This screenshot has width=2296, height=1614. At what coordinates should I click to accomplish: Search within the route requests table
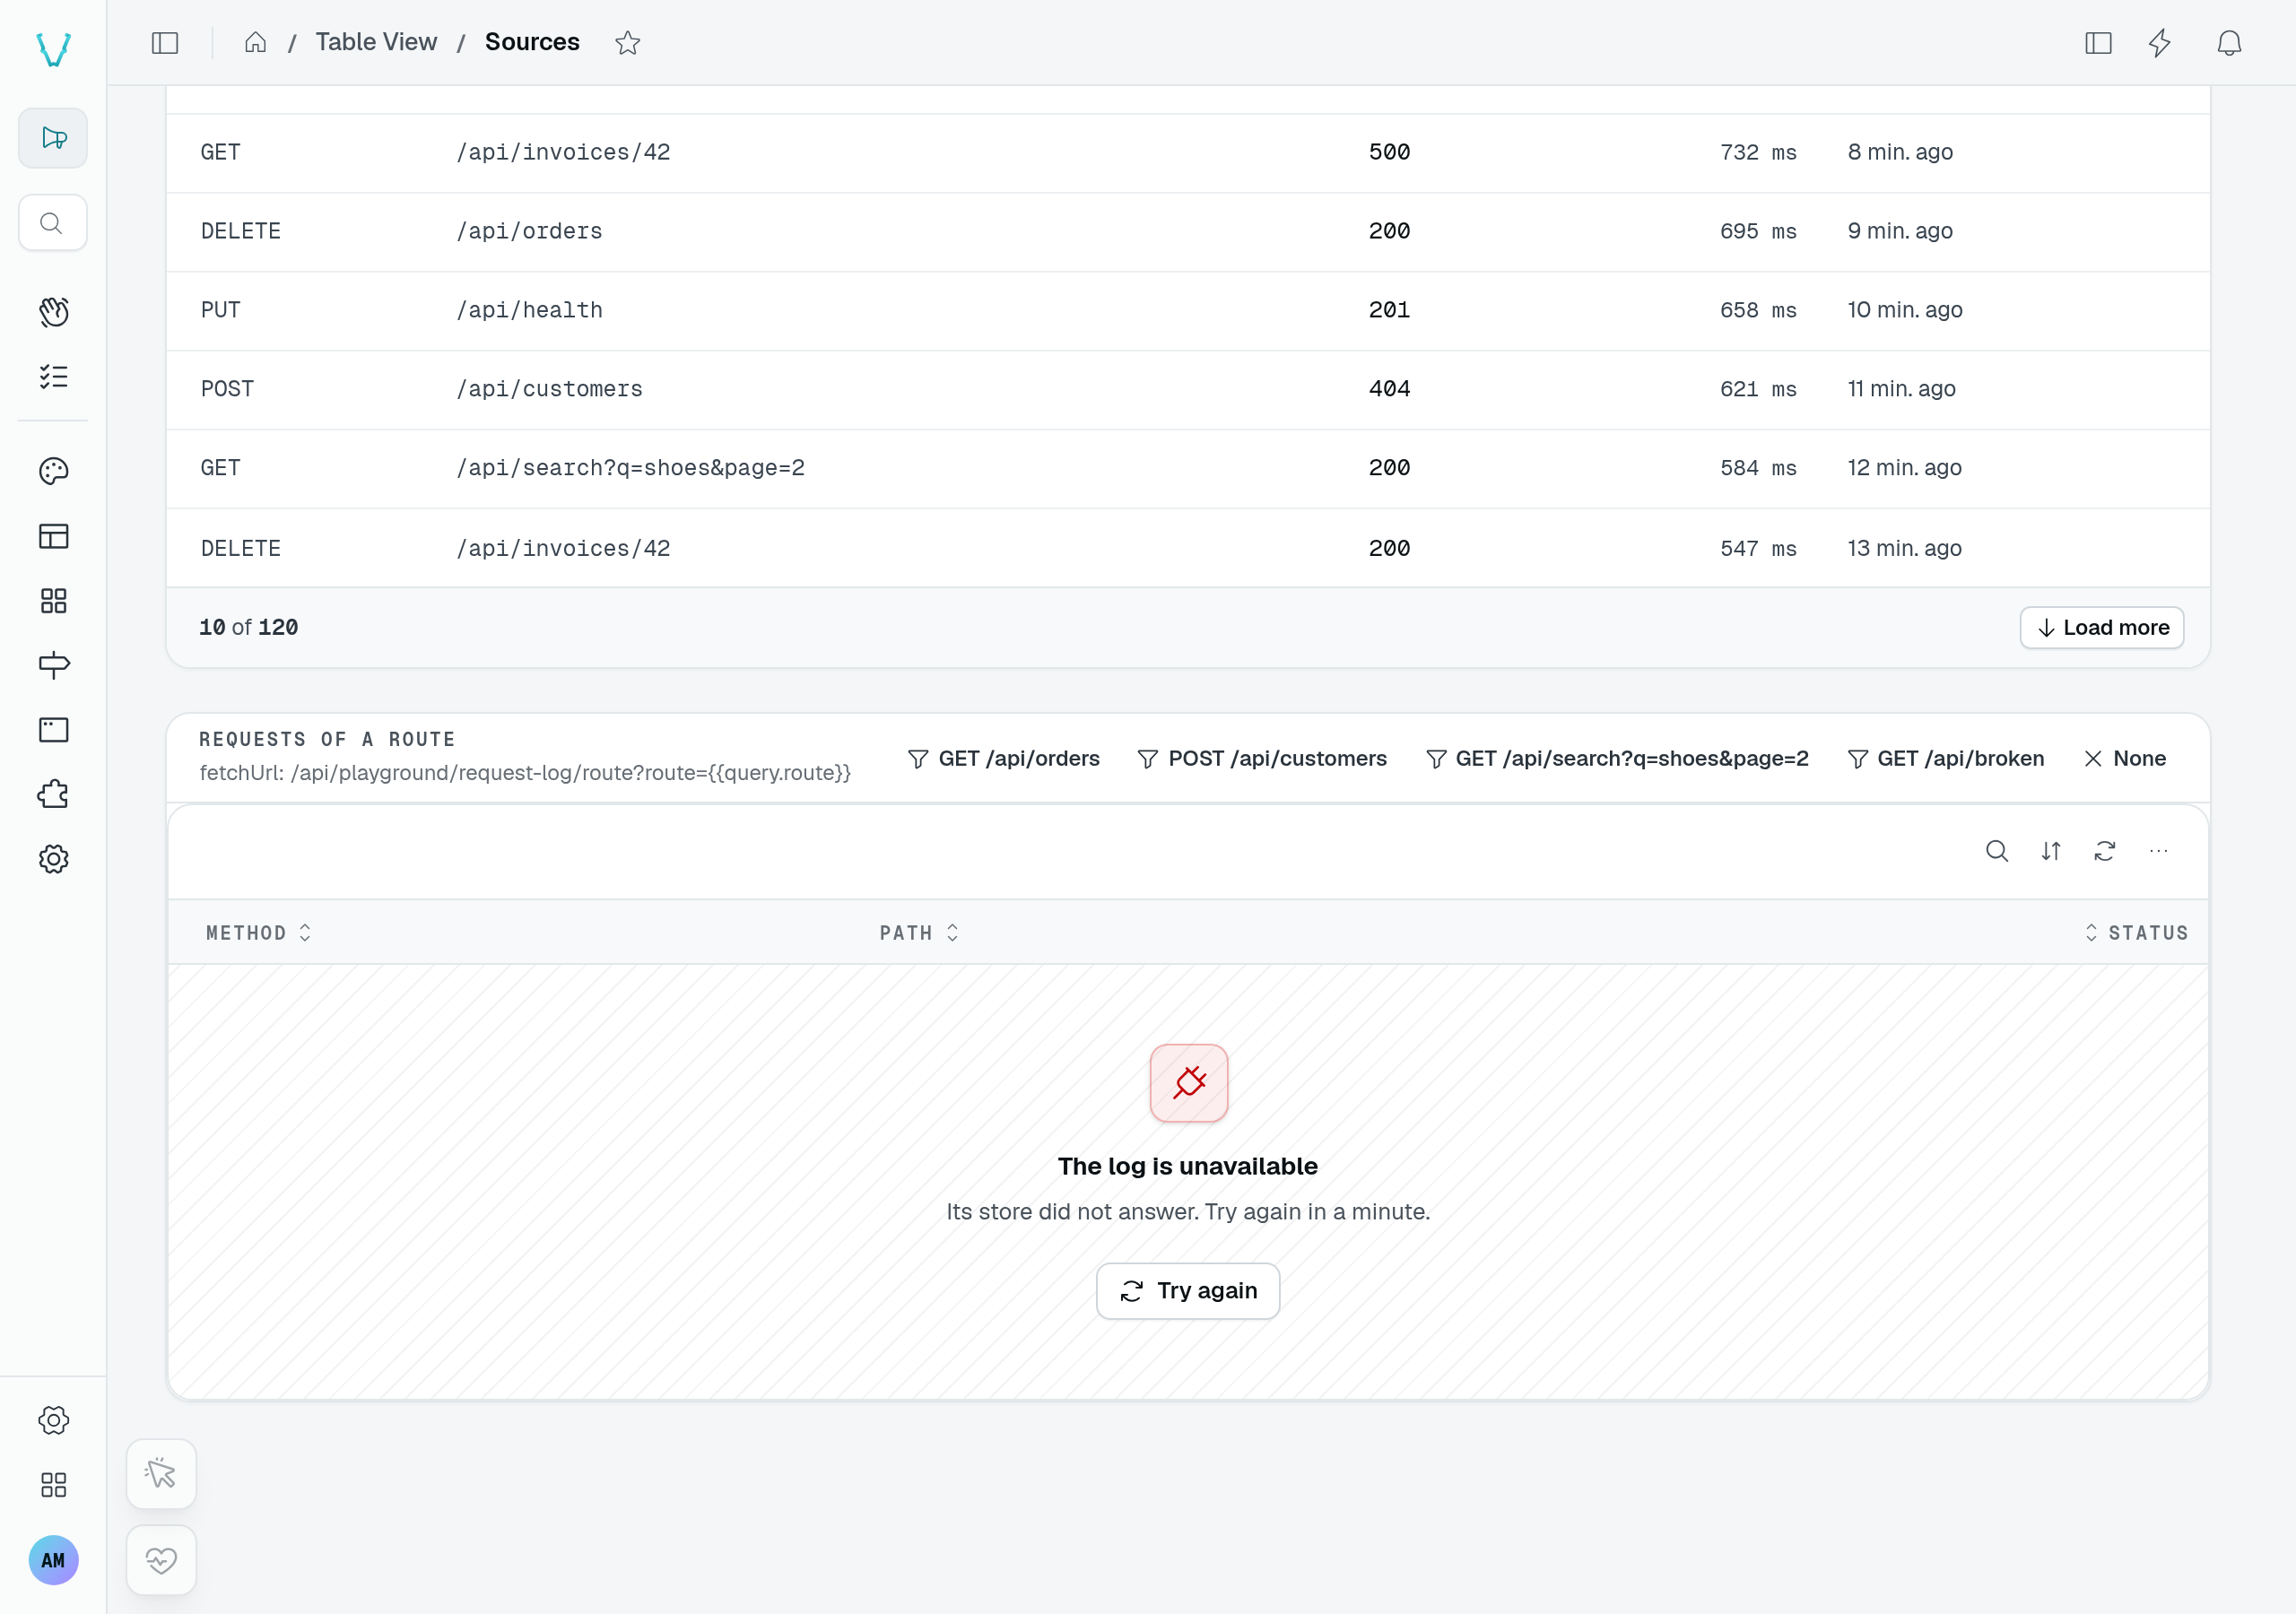click(1997, 851)
